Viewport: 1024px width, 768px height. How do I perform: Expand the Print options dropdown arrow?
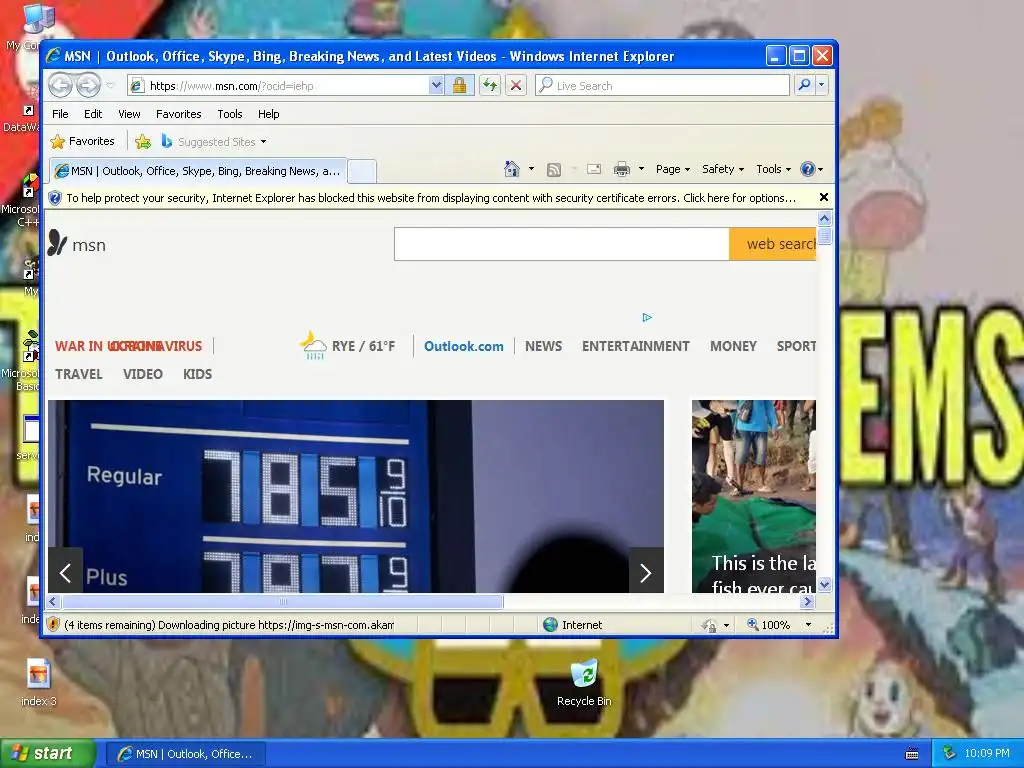tap(641, 169)
